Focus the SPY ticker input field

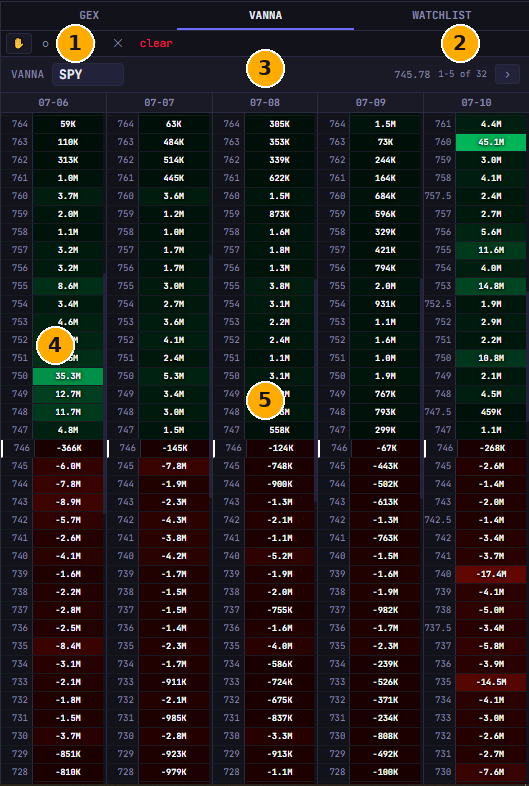tap(88, 74)
